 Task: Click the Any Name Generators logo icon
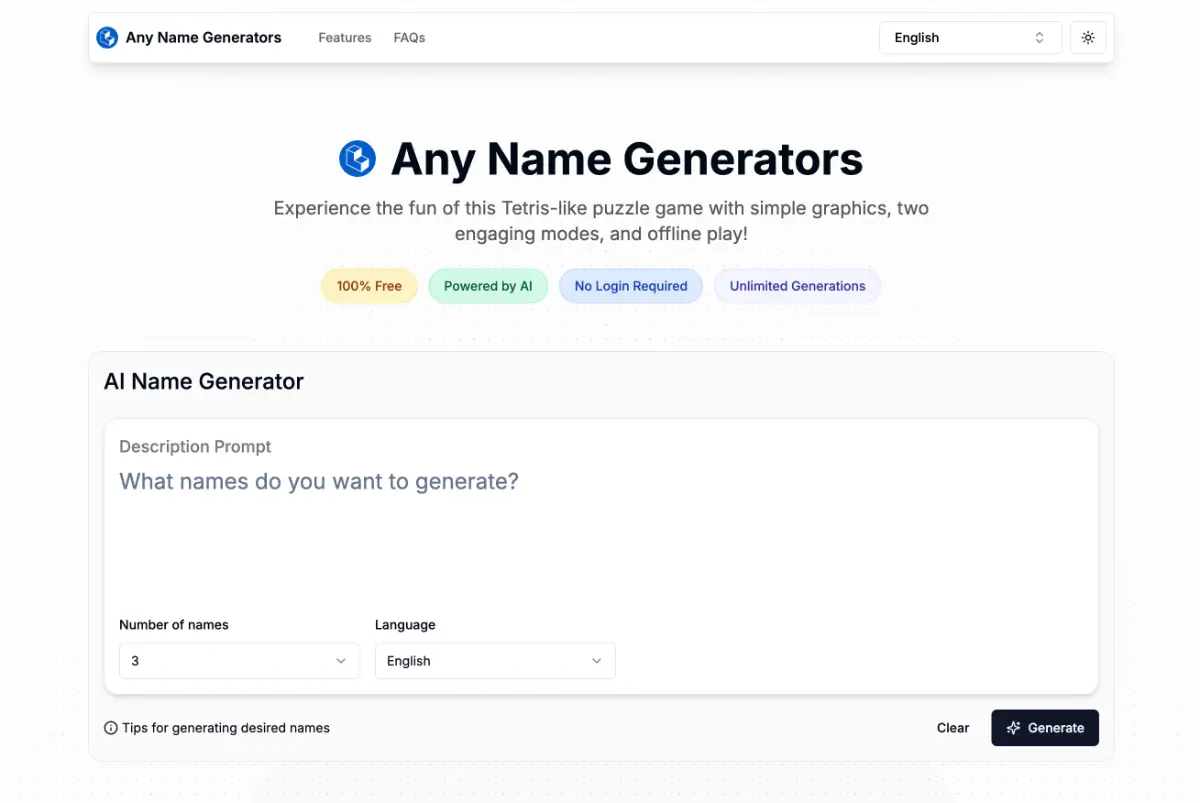coord(107,37)
